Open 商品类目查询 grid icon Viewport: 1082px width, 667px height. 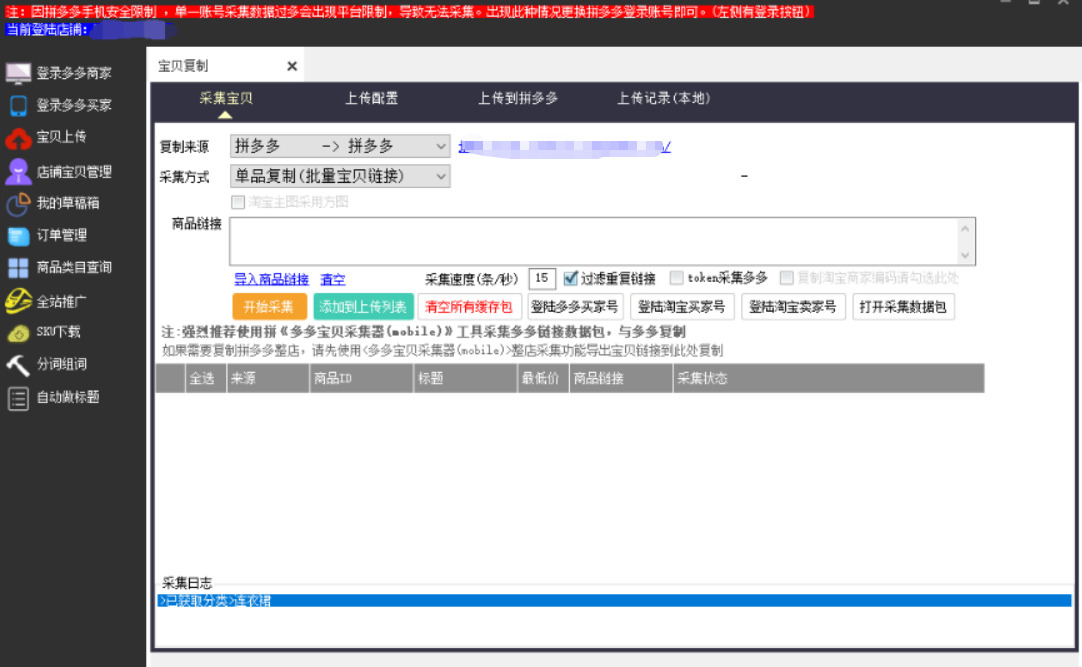[18, 268]
